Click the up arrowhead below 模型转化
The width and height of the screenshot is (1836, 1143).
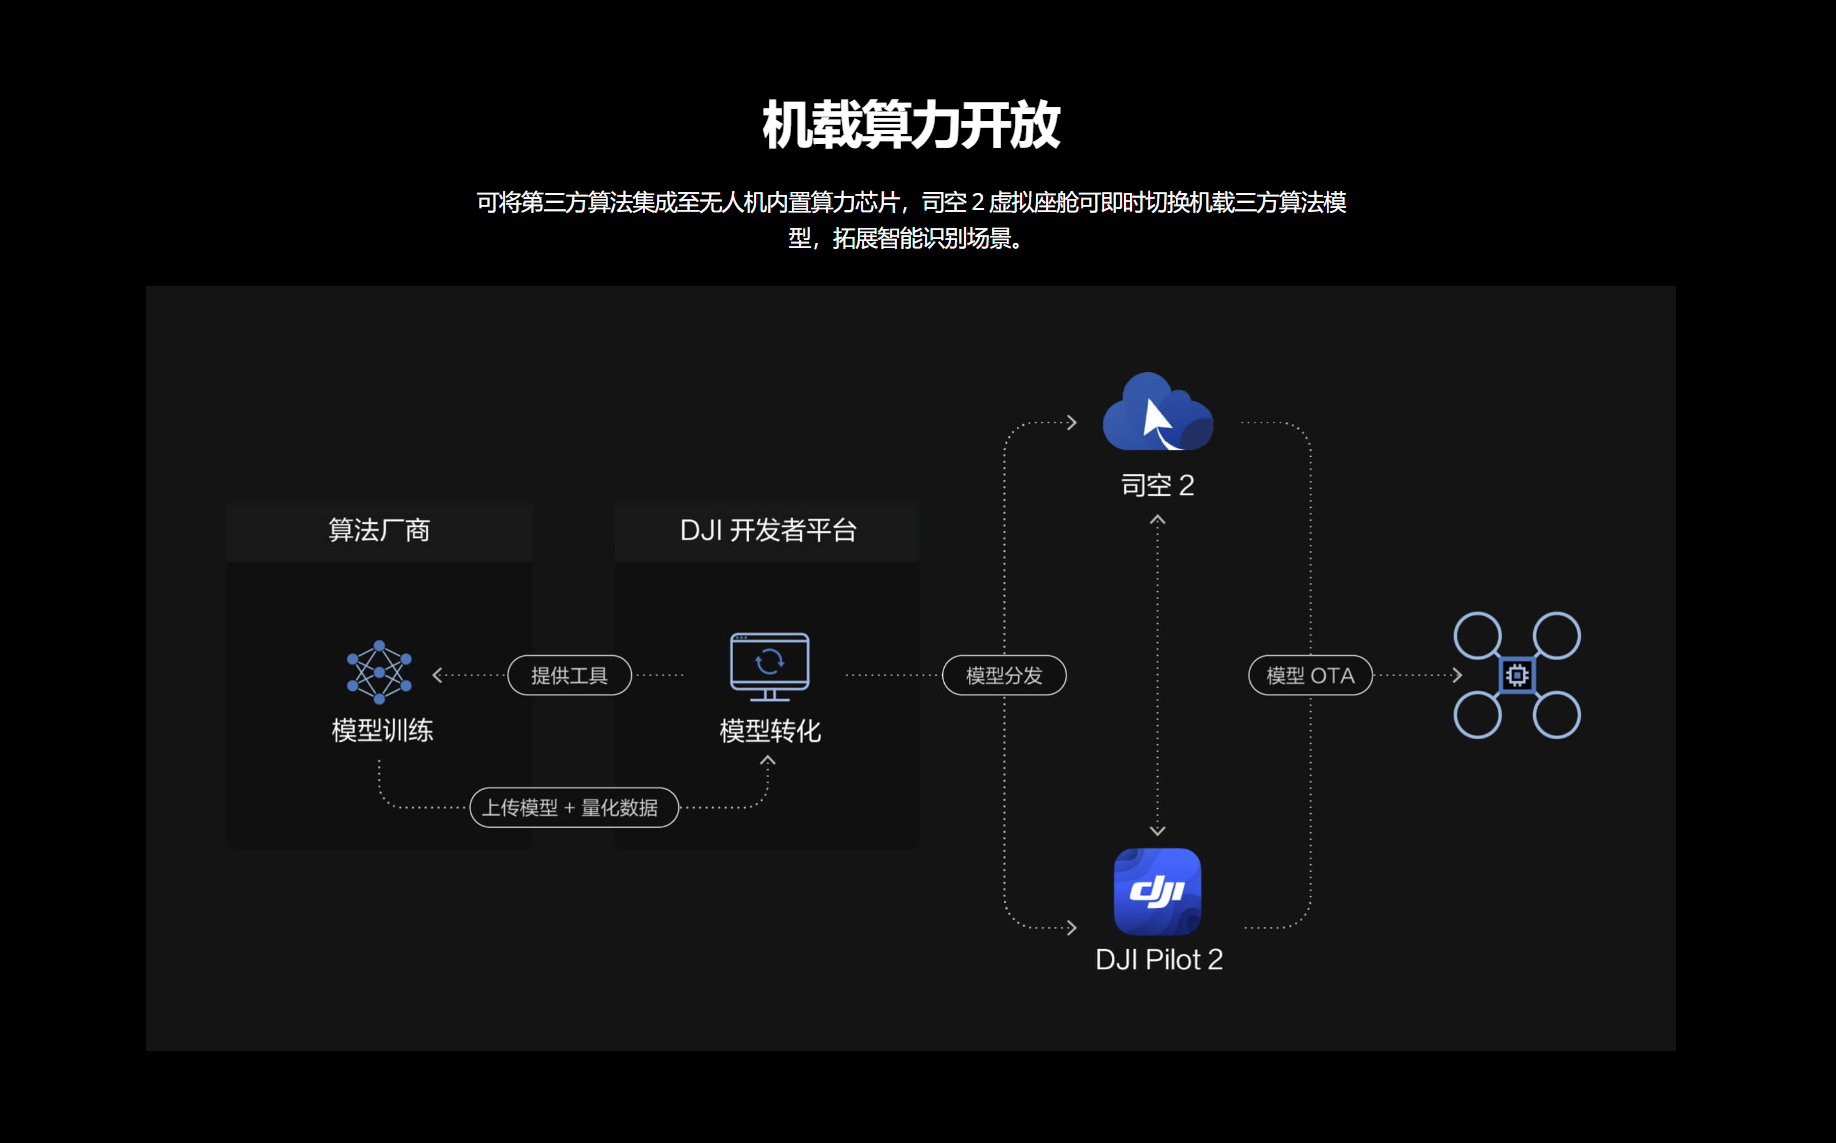click(x=768, y=761)
